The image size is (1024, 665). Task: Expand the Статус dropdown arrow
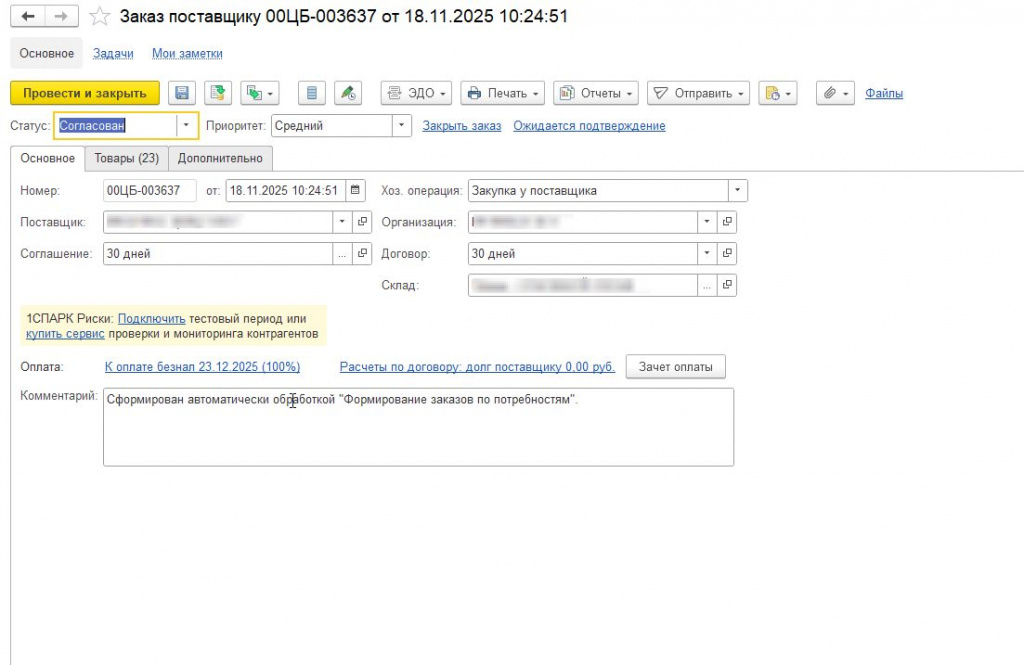click(186, 125)
